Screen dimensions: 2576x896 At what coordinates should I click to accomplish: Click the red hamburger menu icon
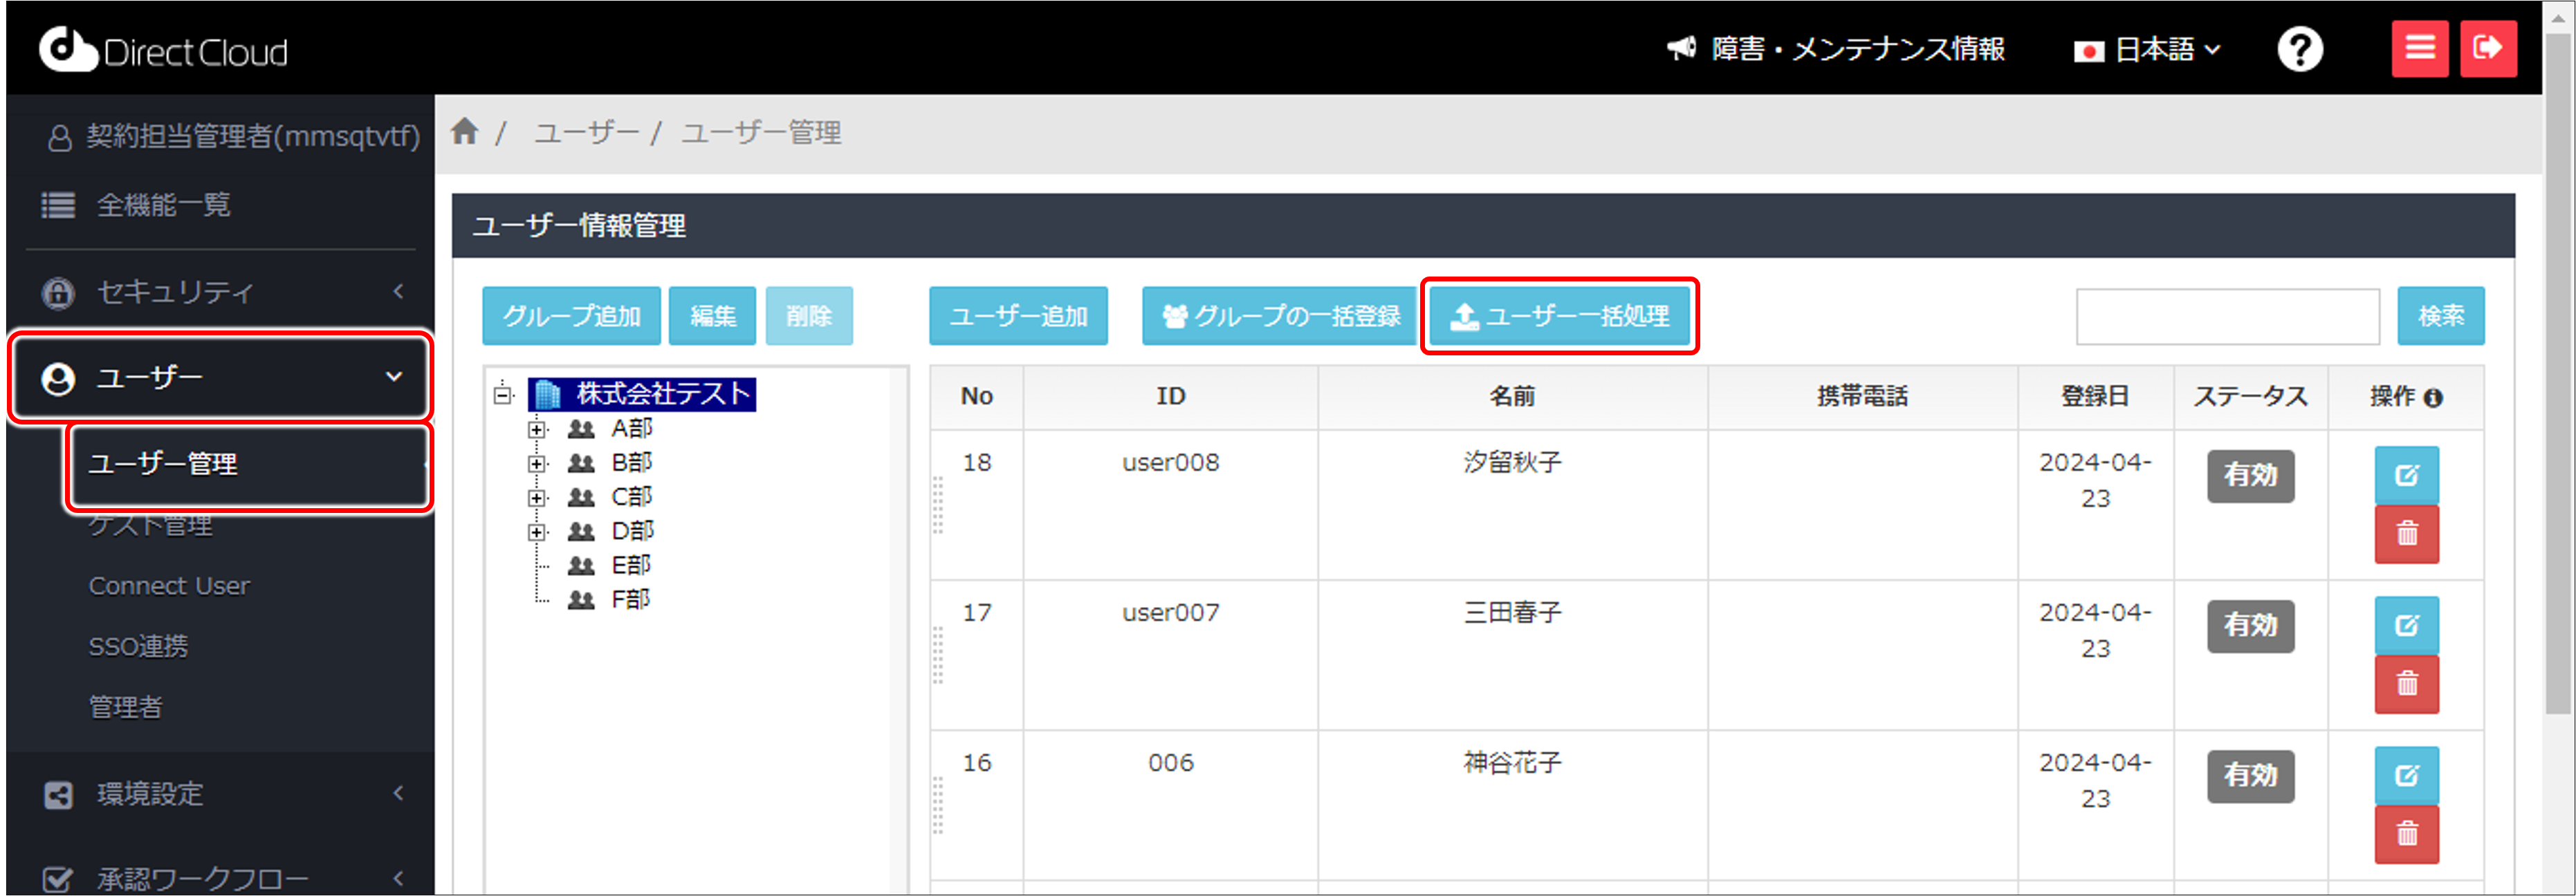pyautogui.click(x=2419, y=48)
